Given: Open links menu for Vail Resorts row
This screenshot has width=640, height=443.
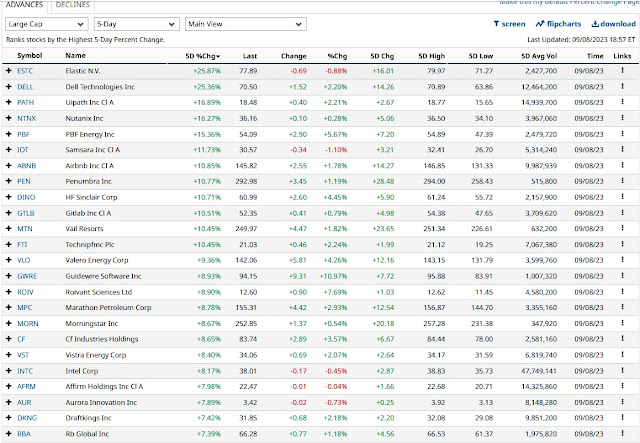Looking at the screenshot, I should (622, 228).
